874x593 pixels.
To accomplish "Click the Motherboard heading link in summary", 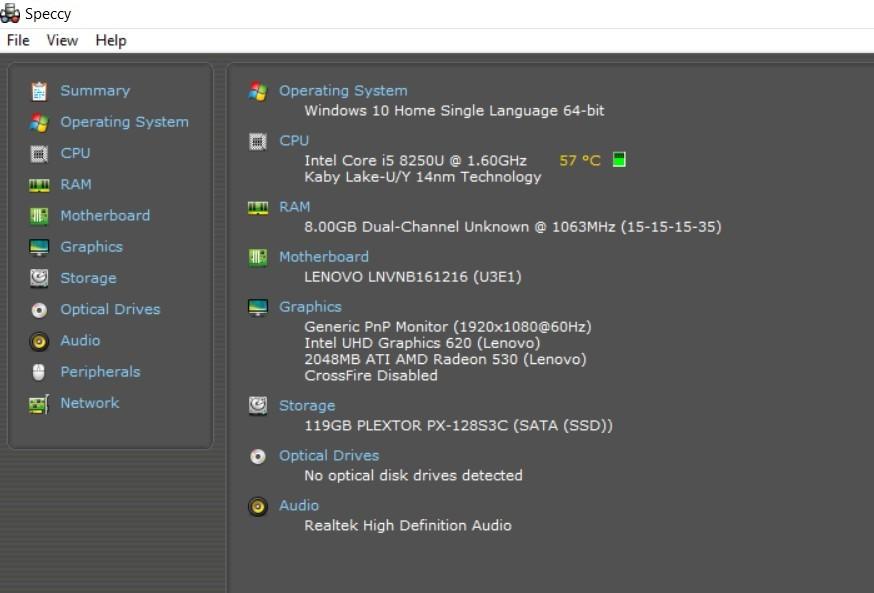I will pyautogui.click(x=324, y=257).
